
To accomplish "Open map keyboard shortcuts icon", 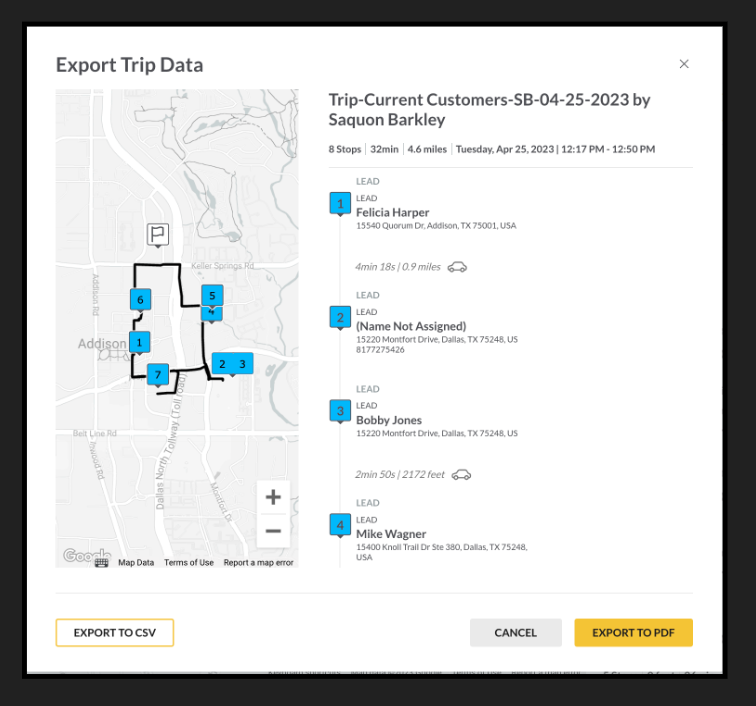I will tap(101, 563).
